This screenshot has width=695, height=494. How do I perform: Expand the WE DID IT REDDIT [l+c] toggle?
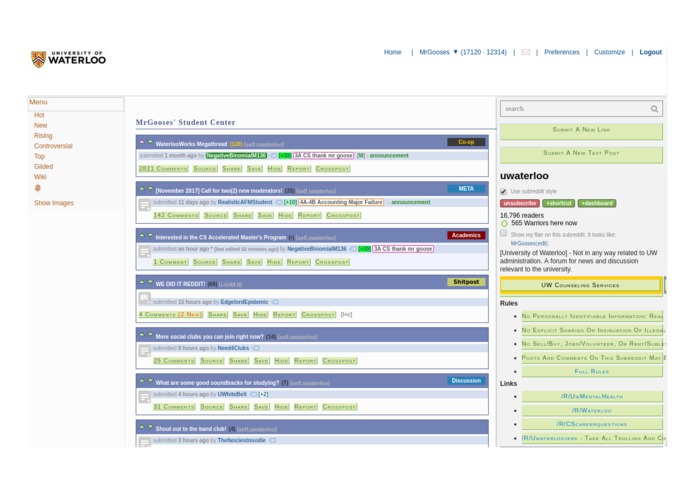coord(346,315)
